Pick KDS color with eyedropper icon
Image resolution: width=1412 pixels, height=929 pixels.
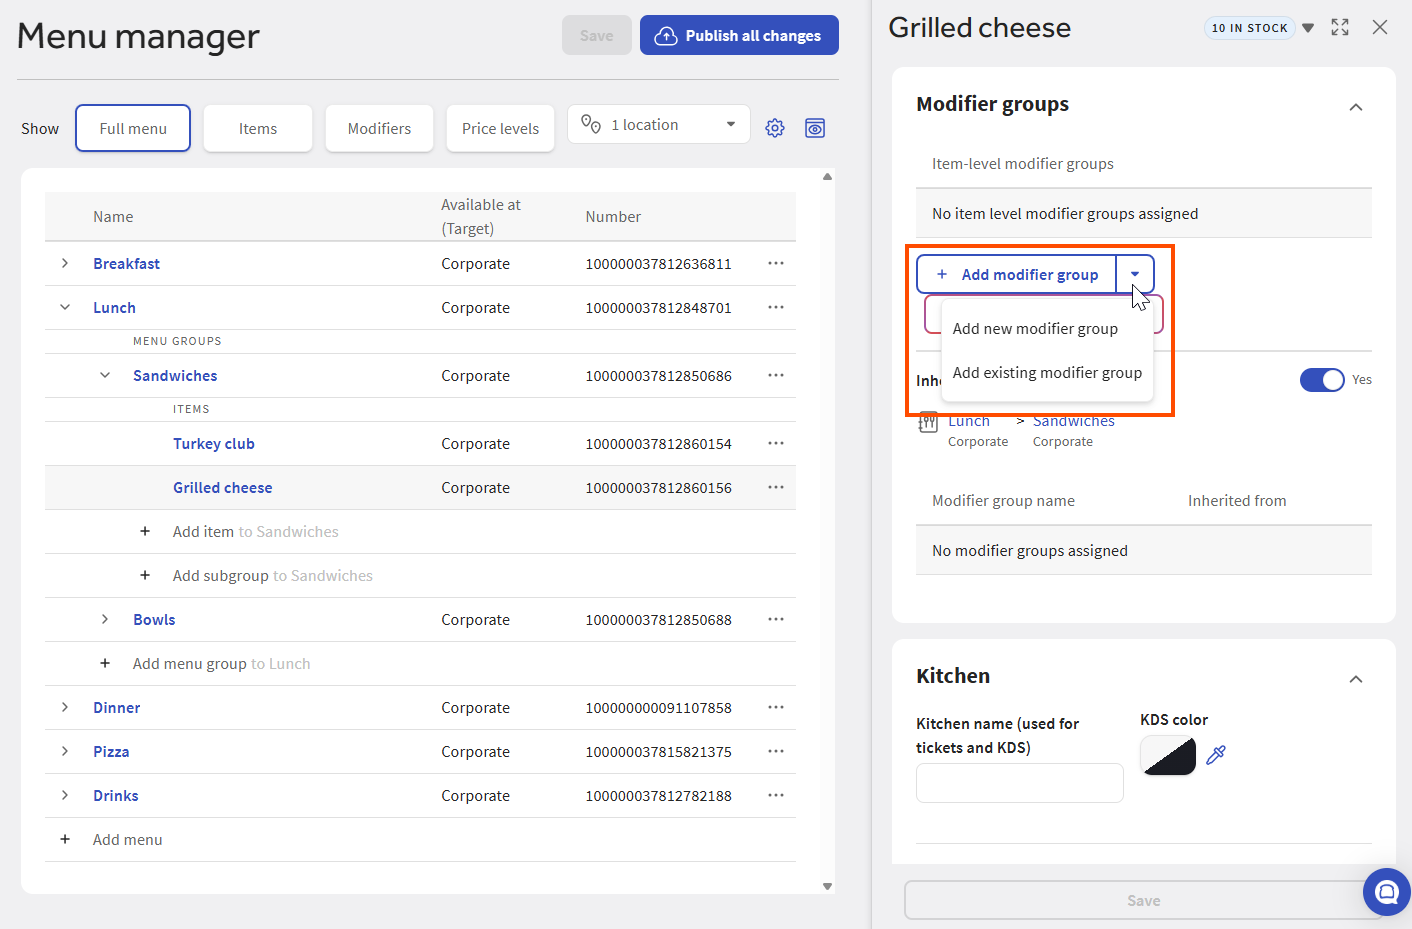pos(1216,755)
